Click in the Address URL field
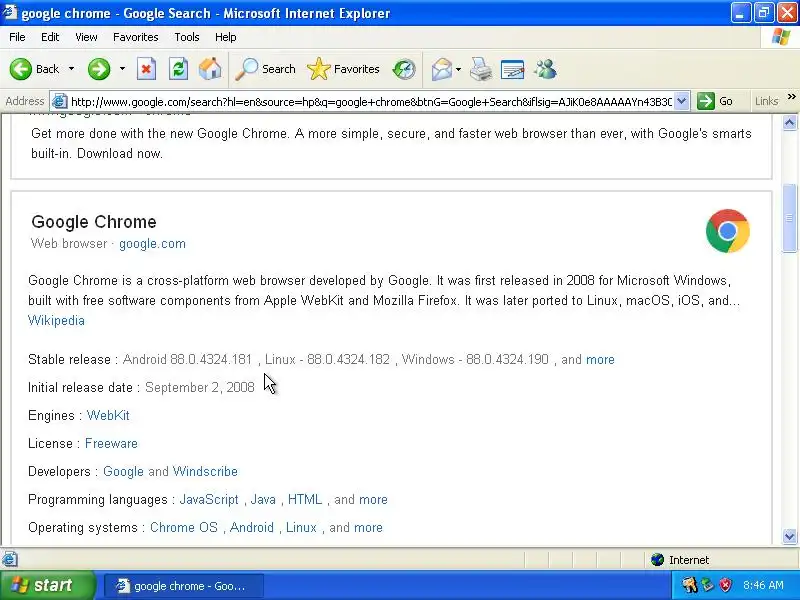The height and width of the screenshot is (600, 800). pos(371,102)
